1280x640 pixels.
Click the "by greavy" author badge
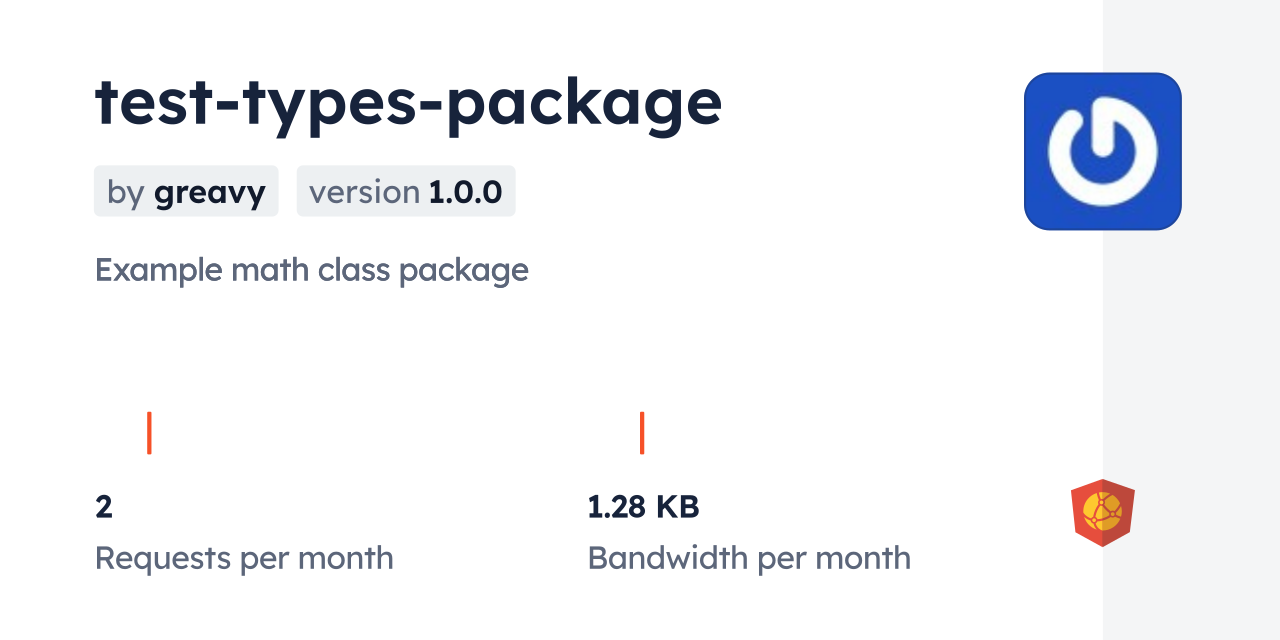point(186,191)
